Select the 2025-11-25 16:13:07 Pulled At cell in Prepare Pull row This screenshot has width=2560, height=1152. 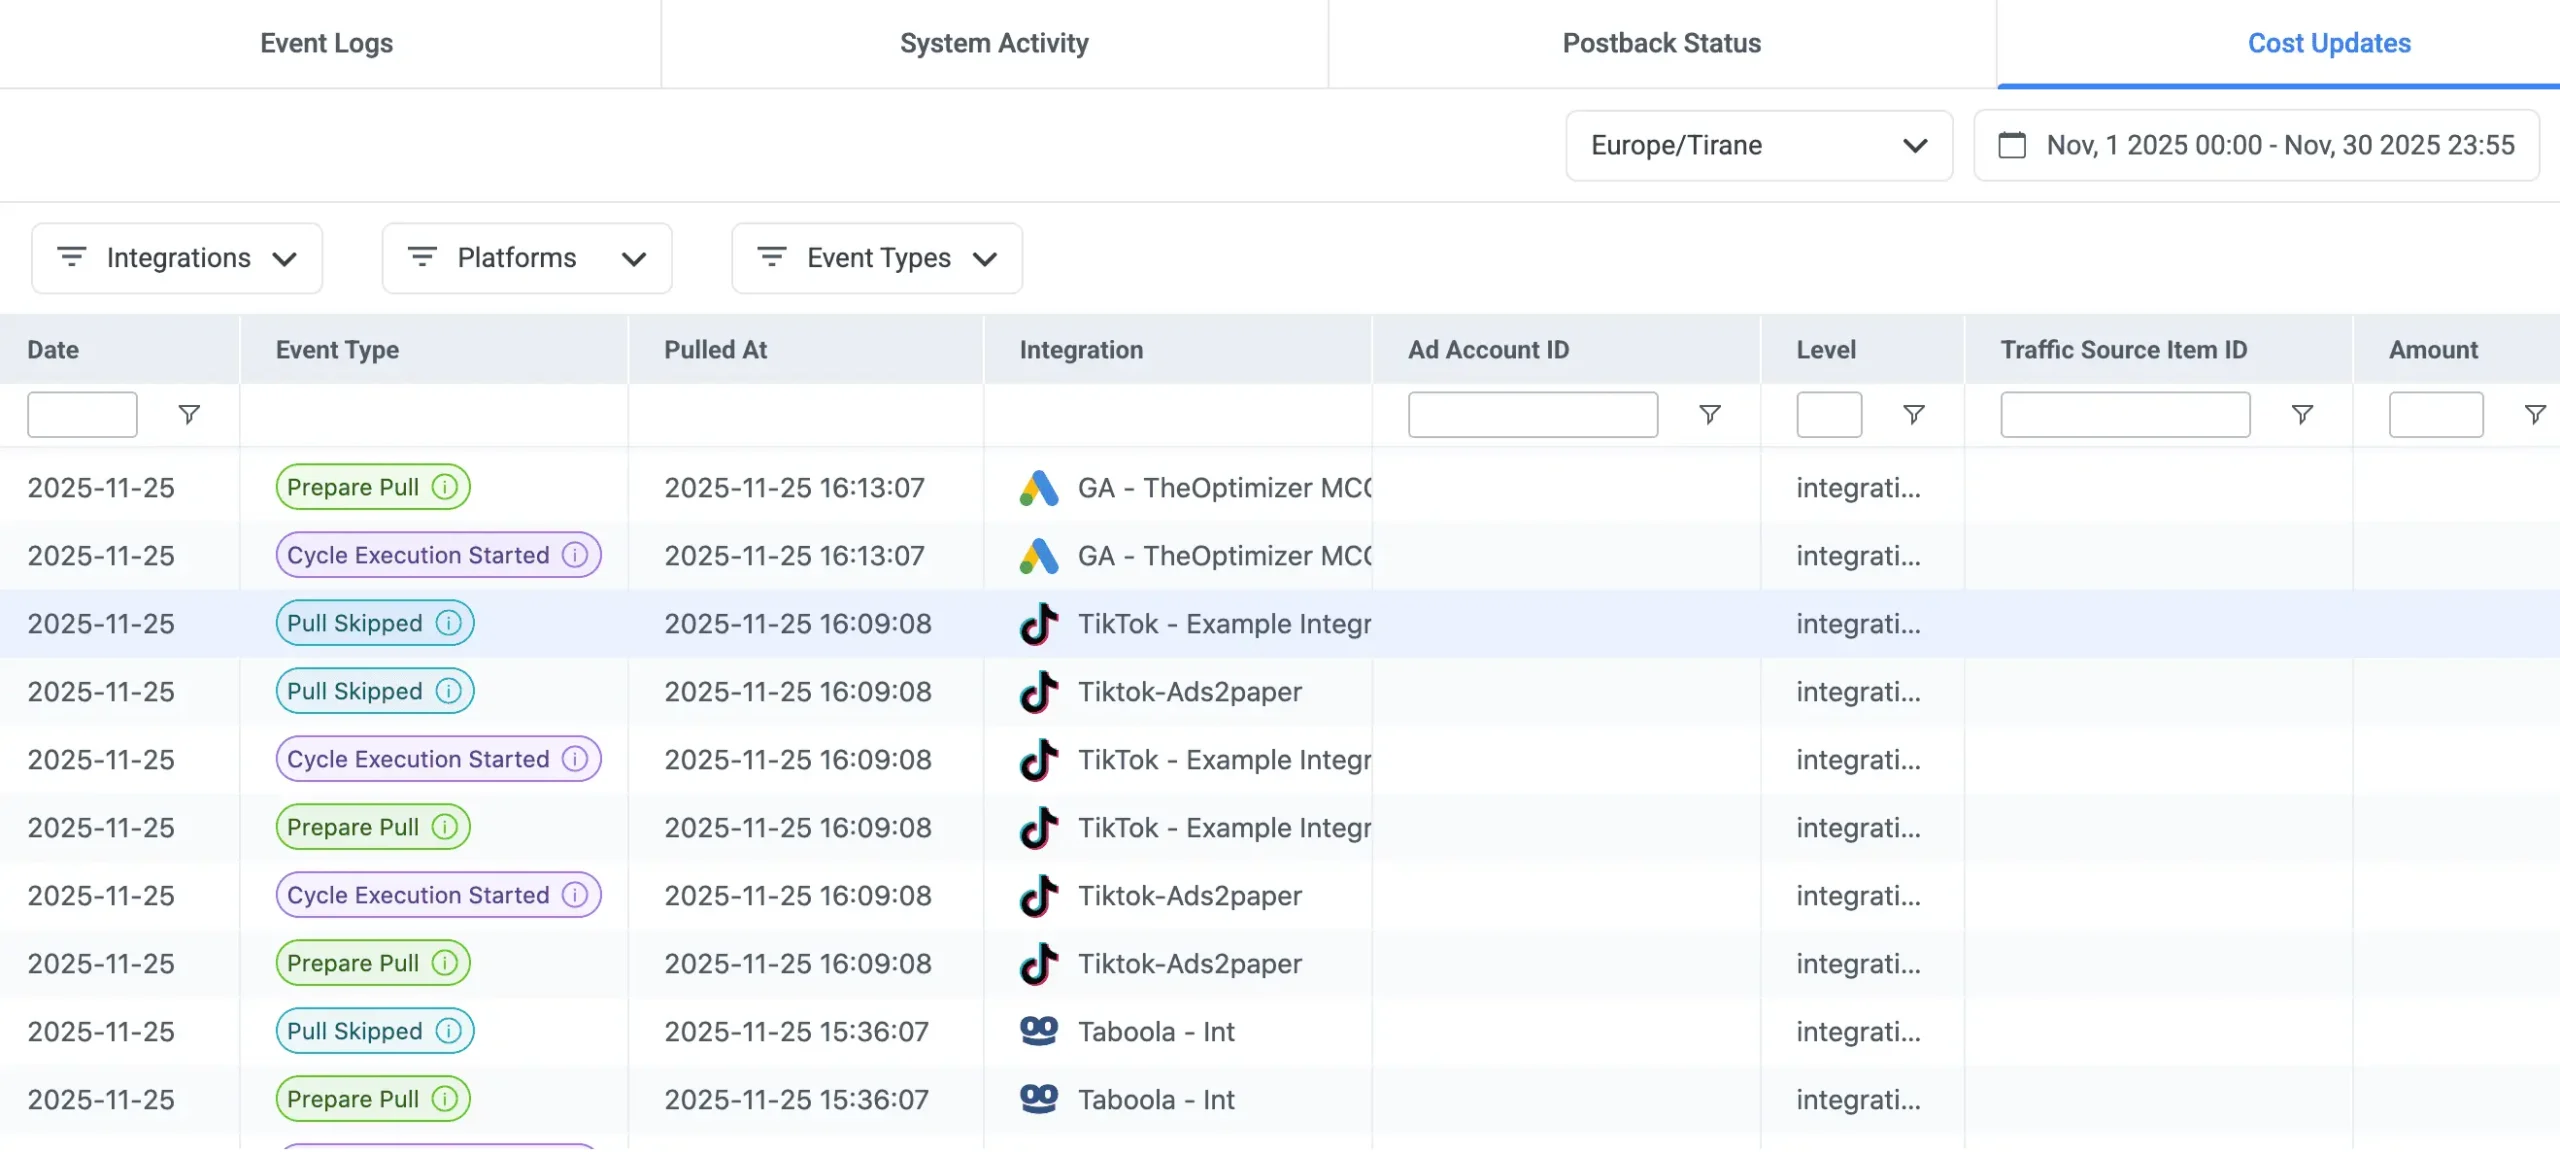pos(794,488)
